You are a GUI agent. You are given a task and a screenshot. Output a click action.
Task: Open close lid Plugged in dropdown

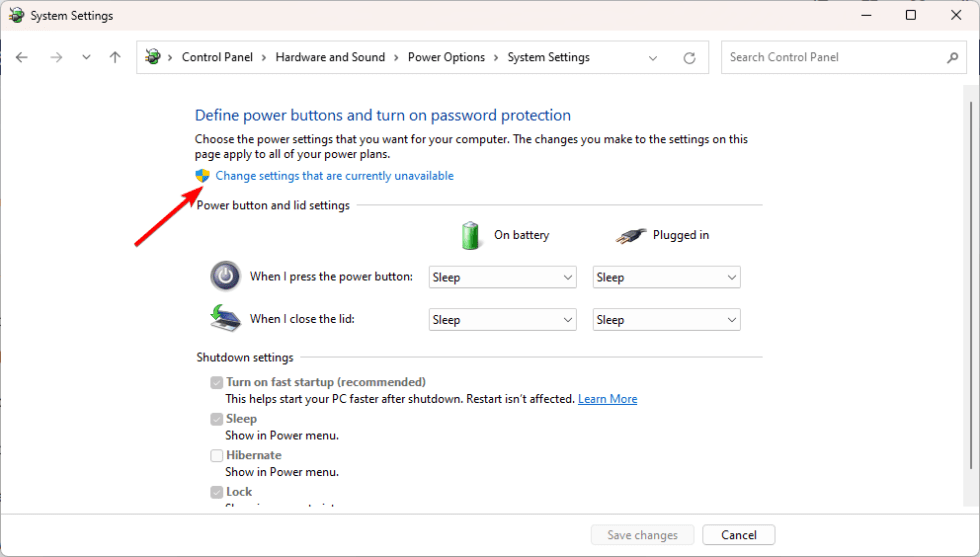click(666, 319)
